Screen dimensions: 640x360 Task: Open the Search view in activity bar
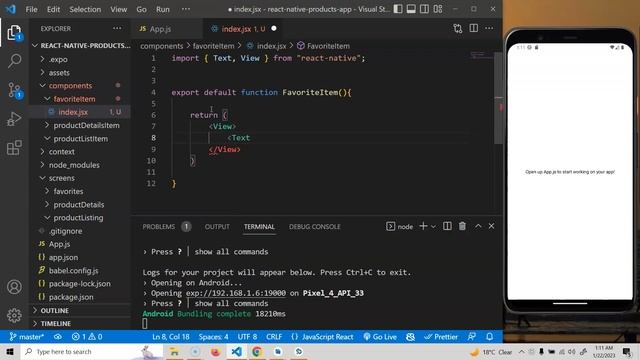click(14, 61)
